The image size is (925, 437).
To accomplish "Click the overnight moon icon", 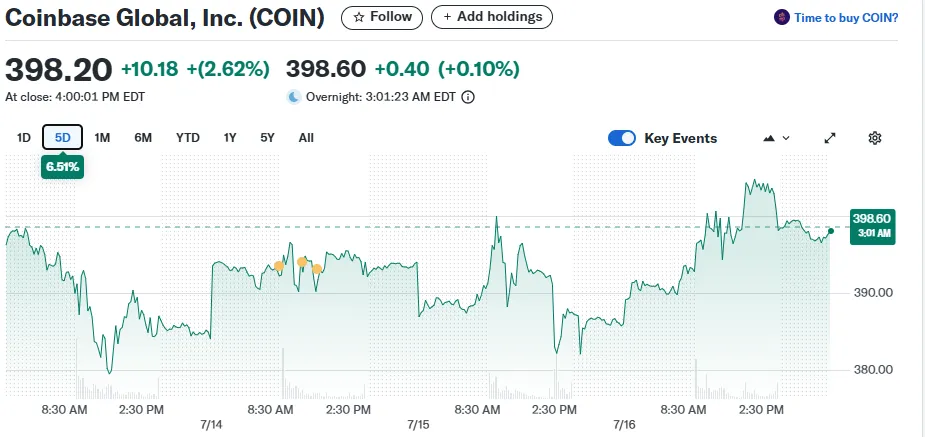I will click(x=294, y=97).
